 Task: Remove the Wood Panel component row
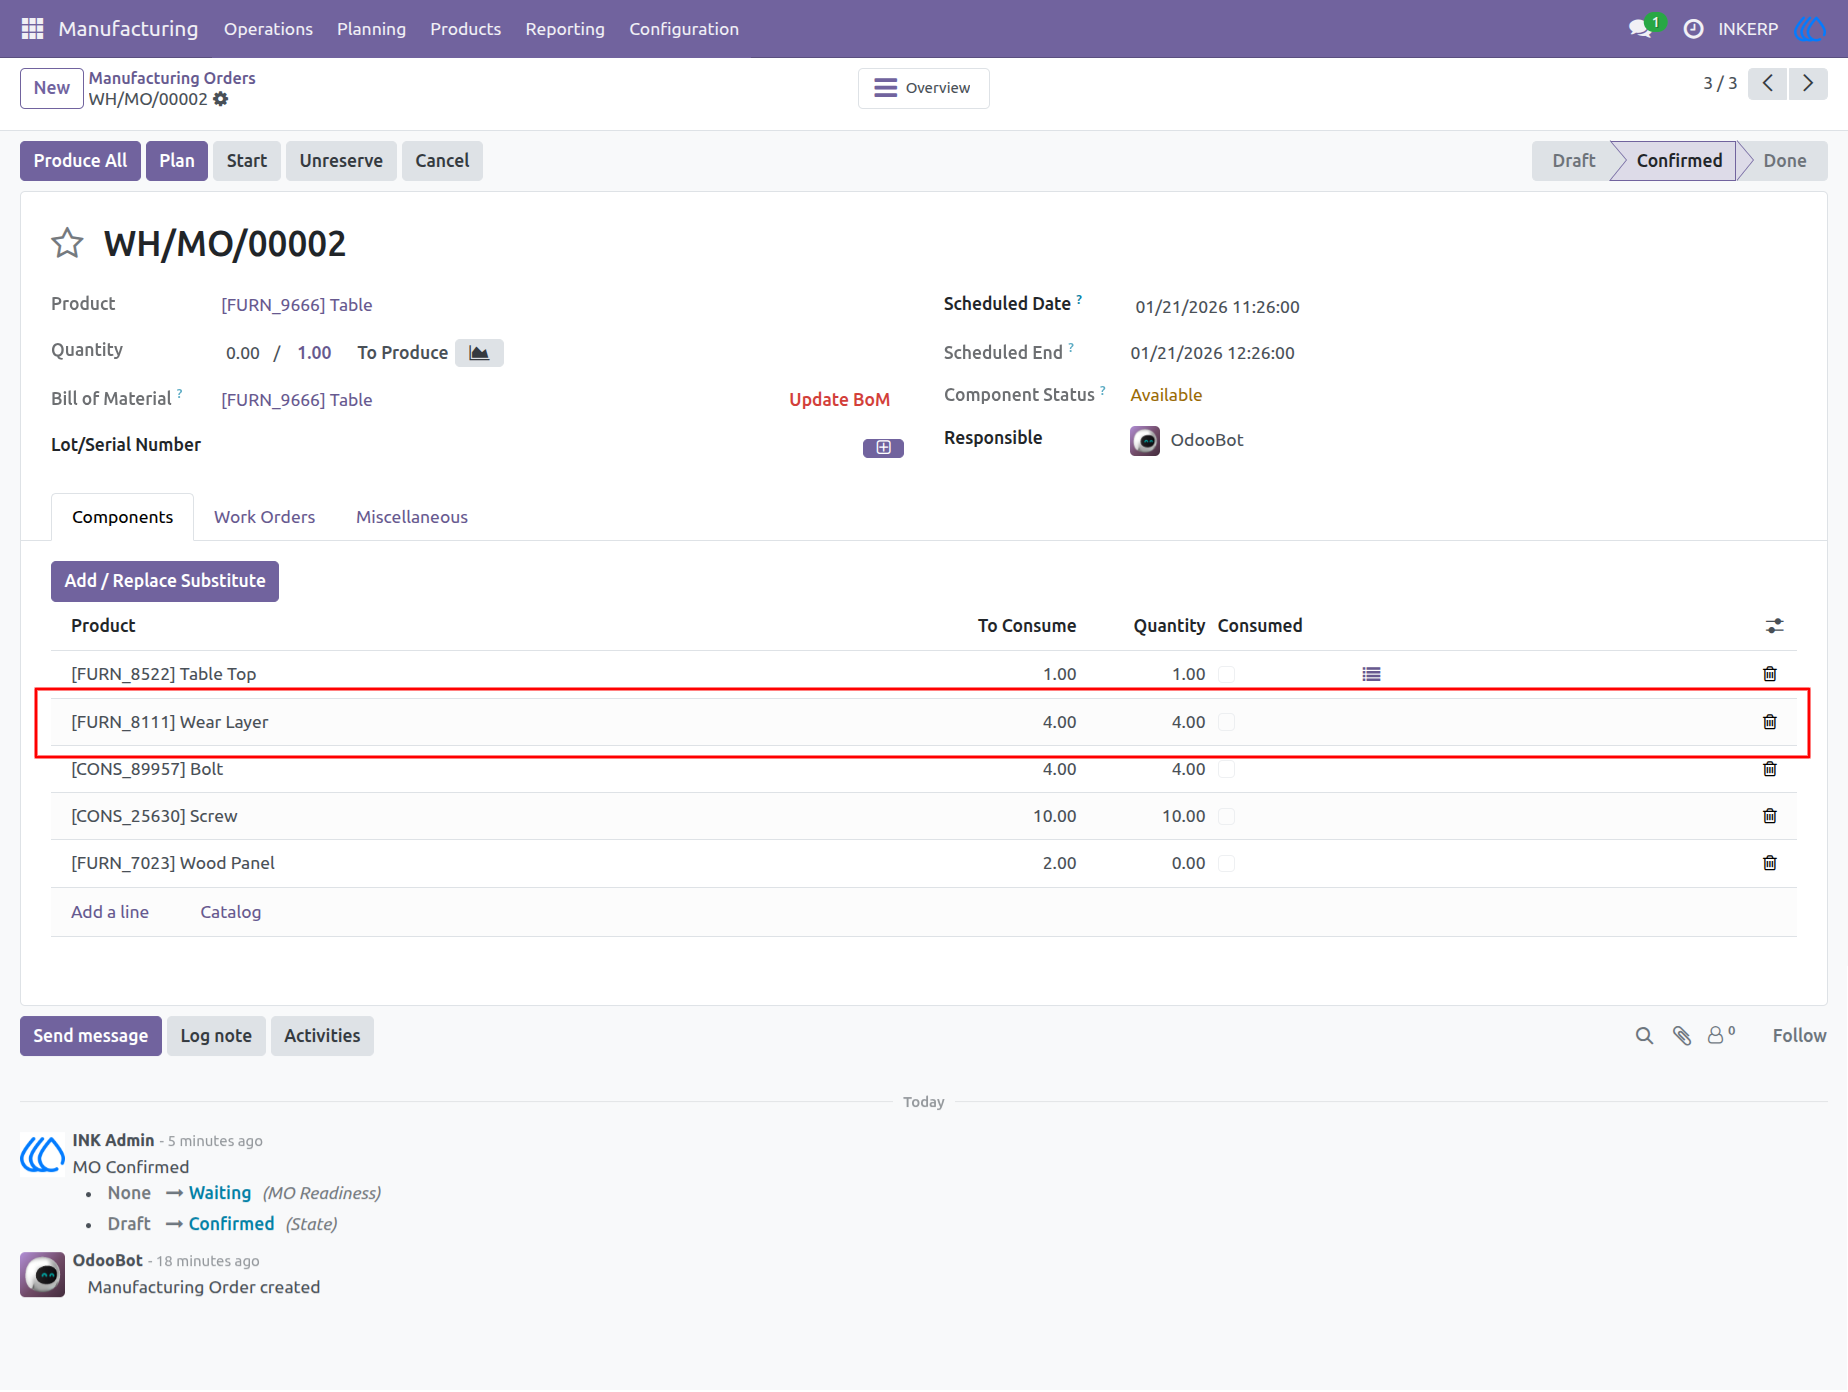pos(1769,863)
